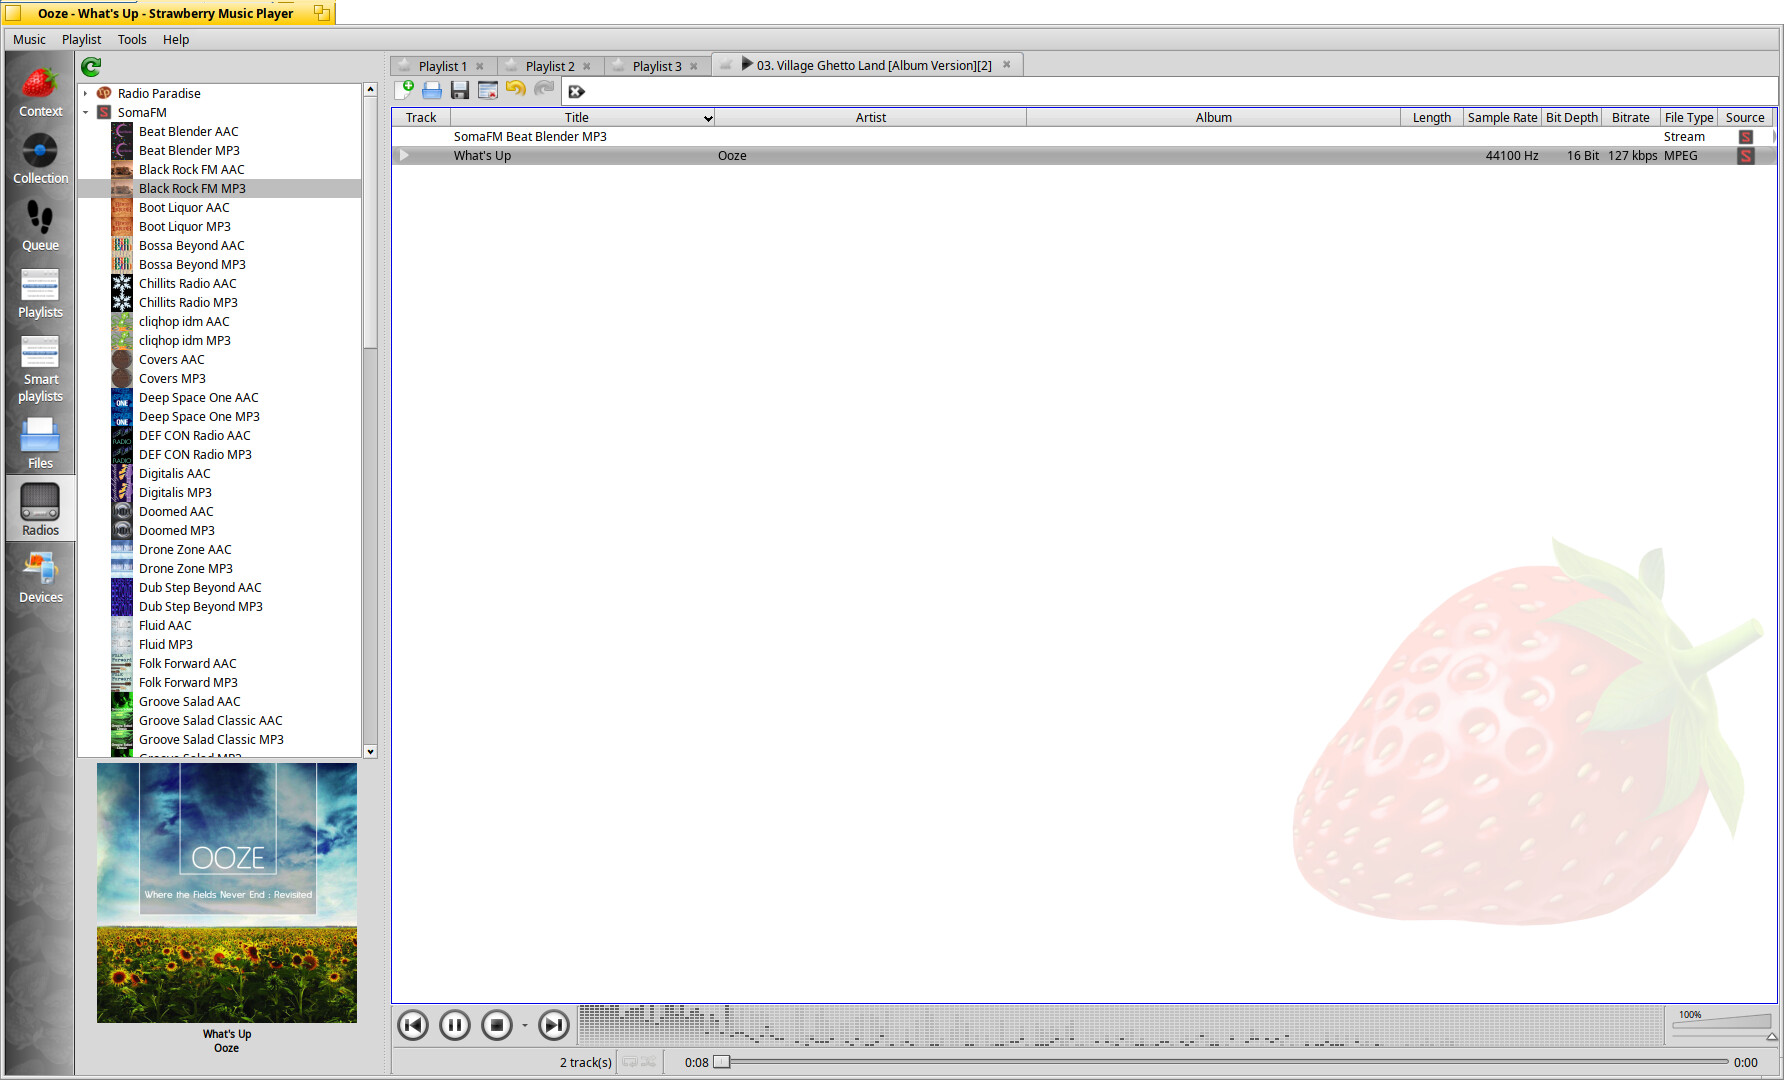Click source icon in SomaFM Beat Blender row
Viewport: 1784px width, 1080px height.
[1746, 137]
